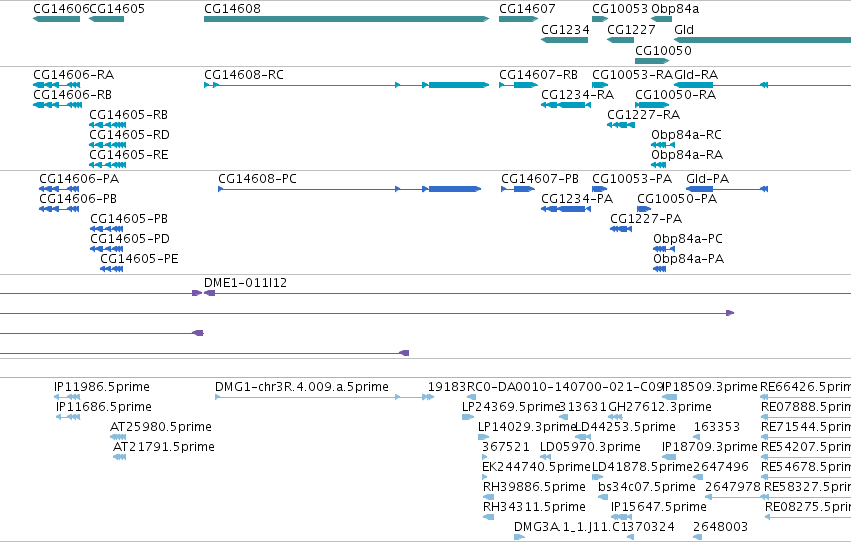Click the CG1227 gene label
851x542 pixels.
(631, 29)
